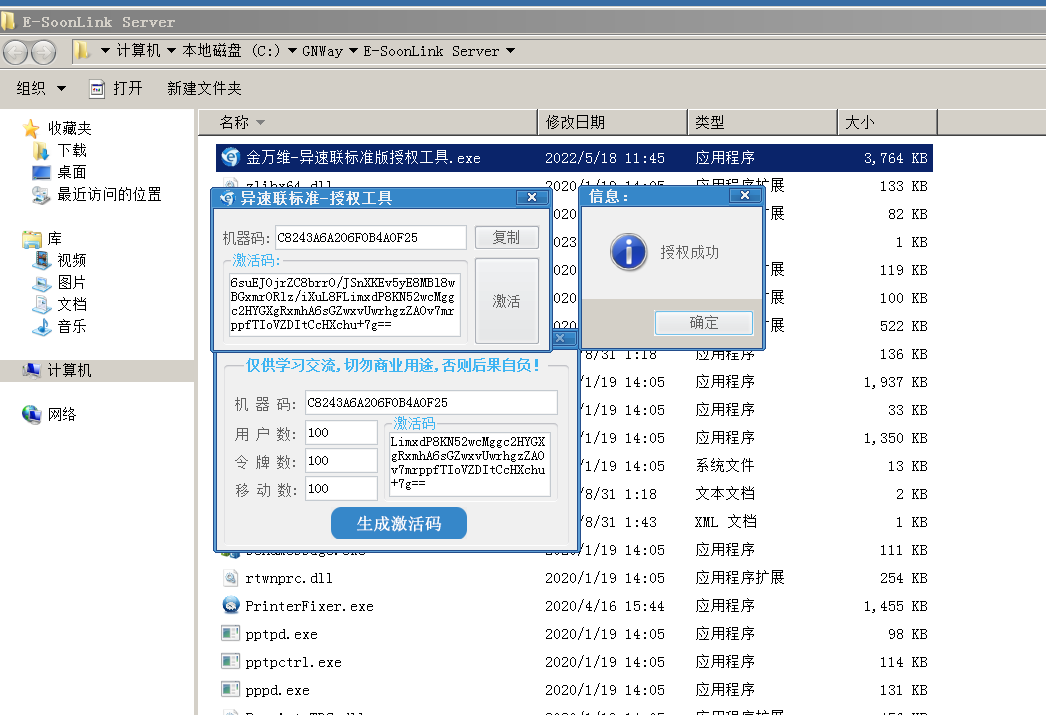
Task: Click the 移动数 input field
Action: (341, 488)
